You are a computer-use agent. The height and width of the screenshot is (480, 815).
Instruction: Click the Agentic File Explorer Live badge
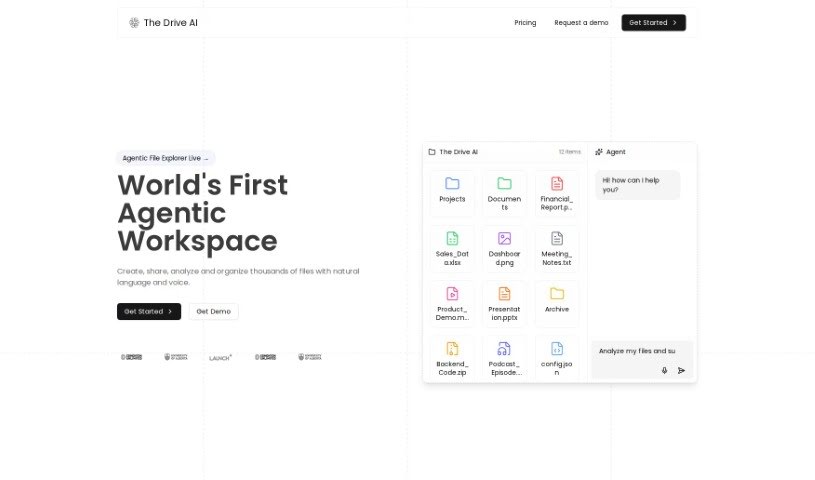pyautogui.click(x=166, y=158)
